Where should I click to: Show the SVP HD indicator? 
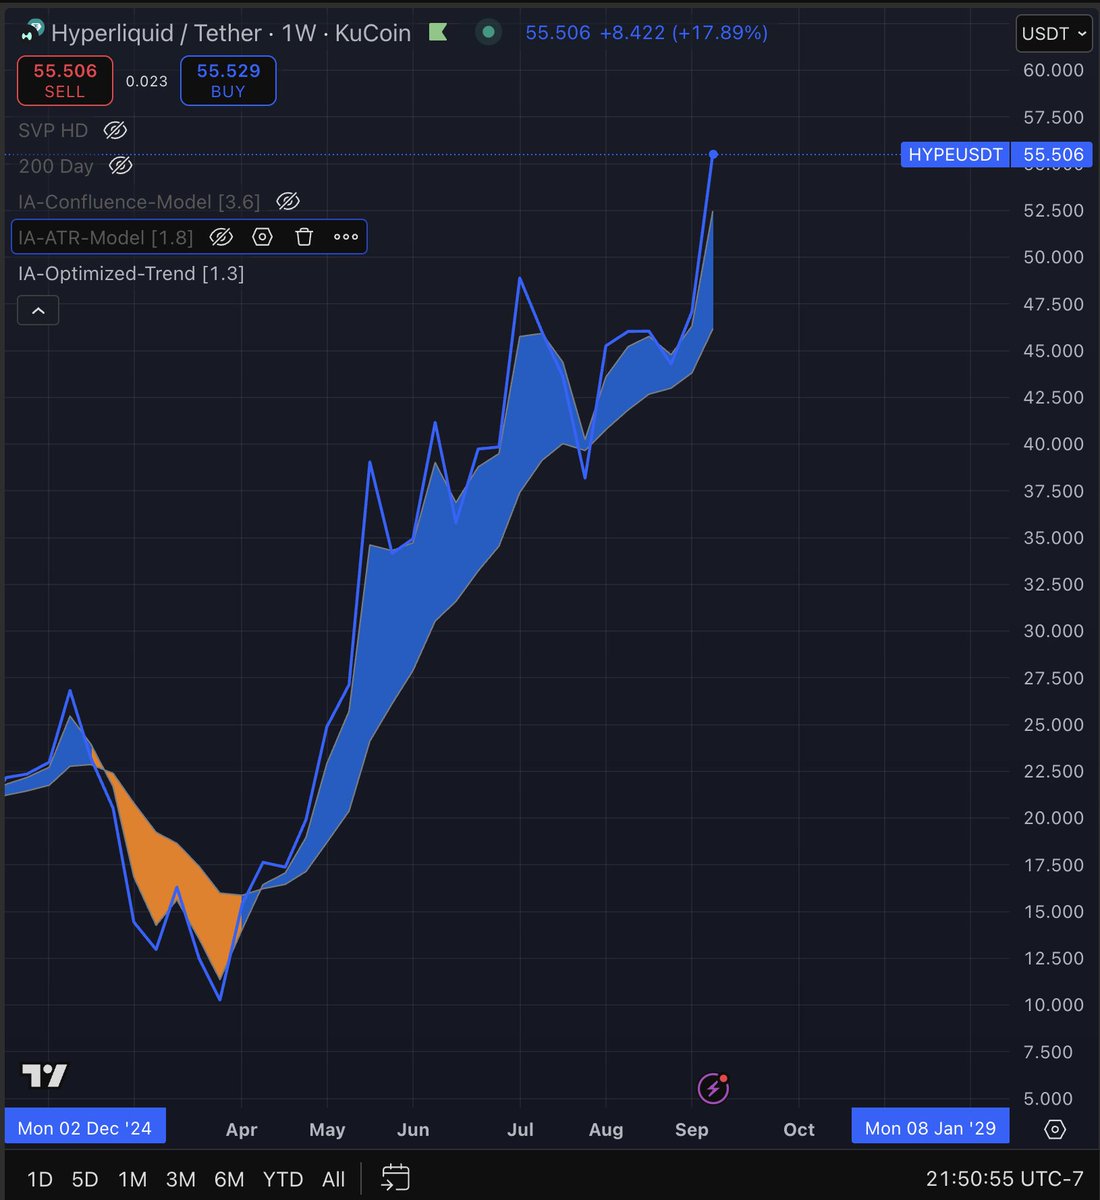tap(115, 130)
